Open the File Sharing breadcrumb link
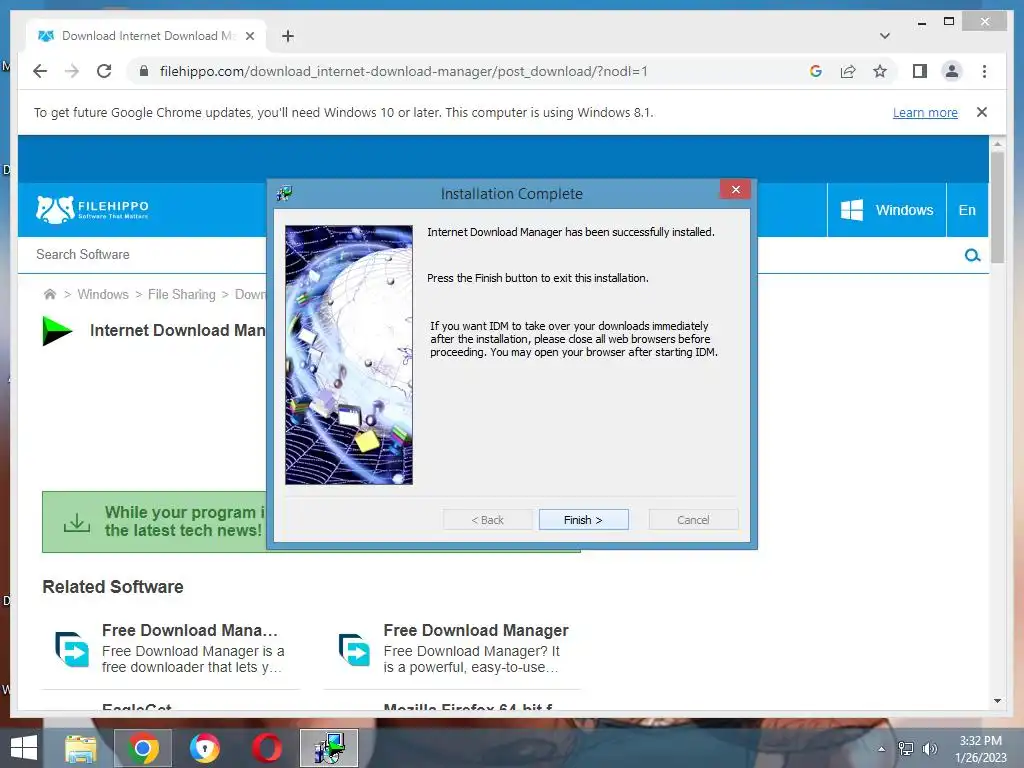The image size is (1024, 768). click(x=181, y=295)
